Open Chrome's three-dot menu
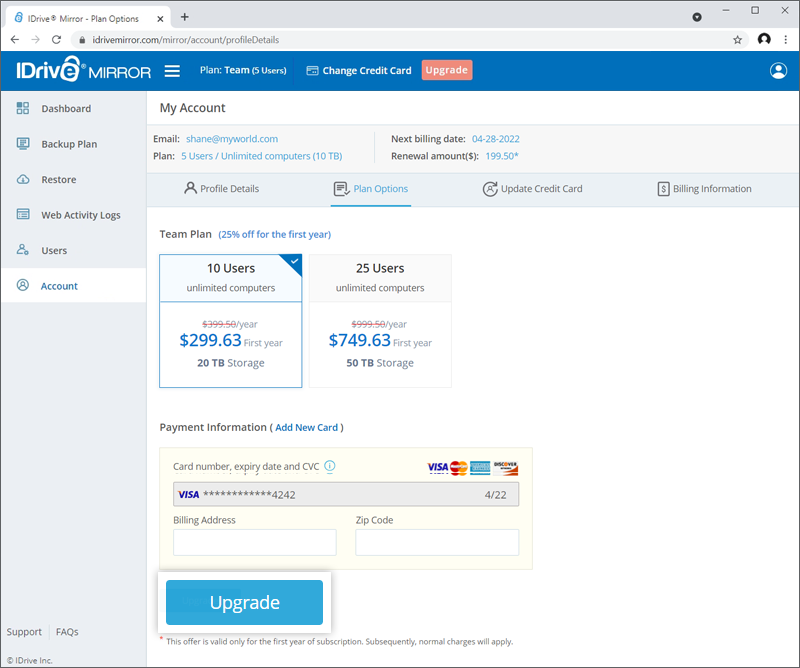Viewport: 800px width, 668px height. point(787,39)
